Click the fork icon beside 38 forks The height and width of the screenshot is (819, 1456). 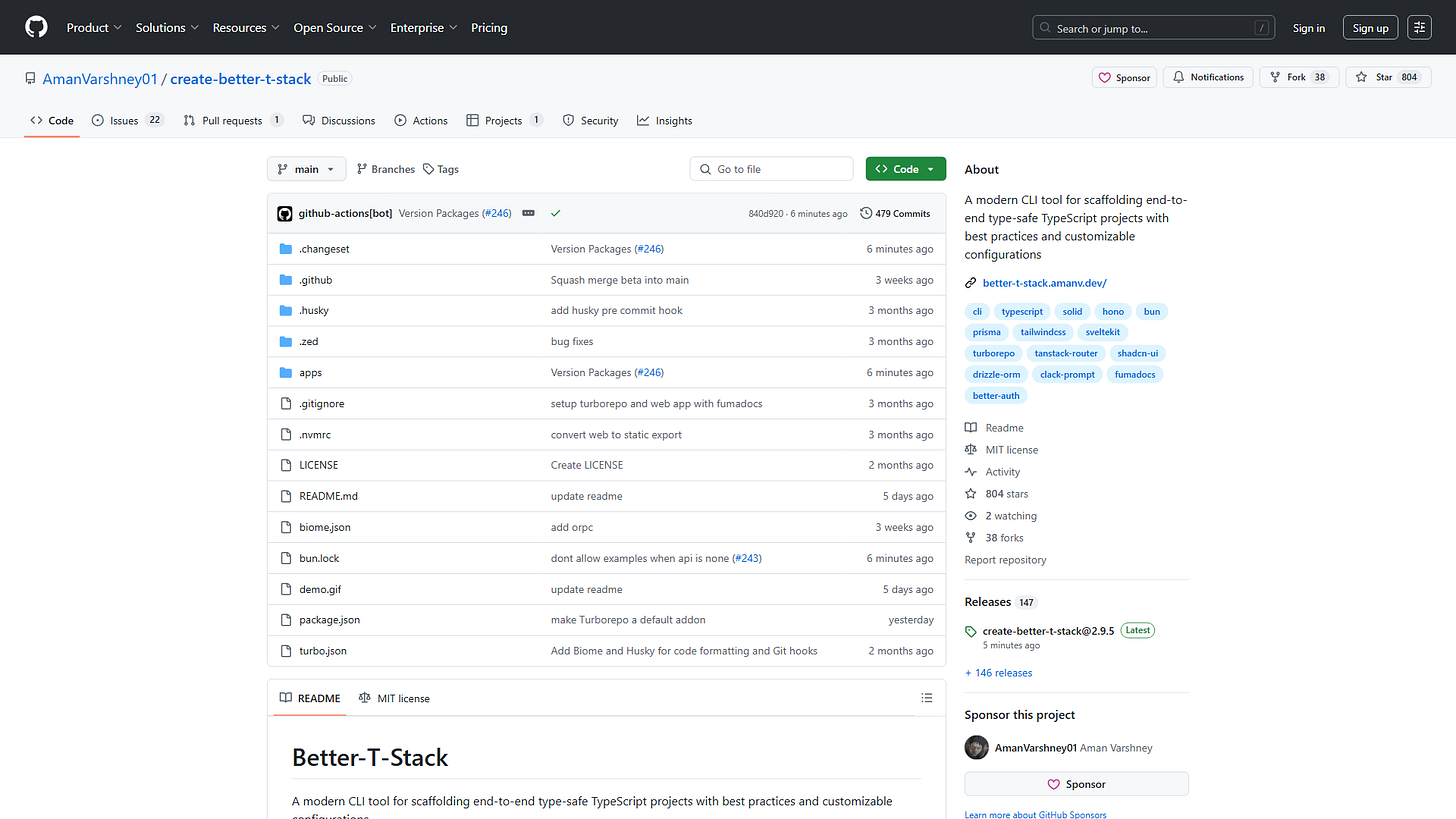click(x=970, y=538)
